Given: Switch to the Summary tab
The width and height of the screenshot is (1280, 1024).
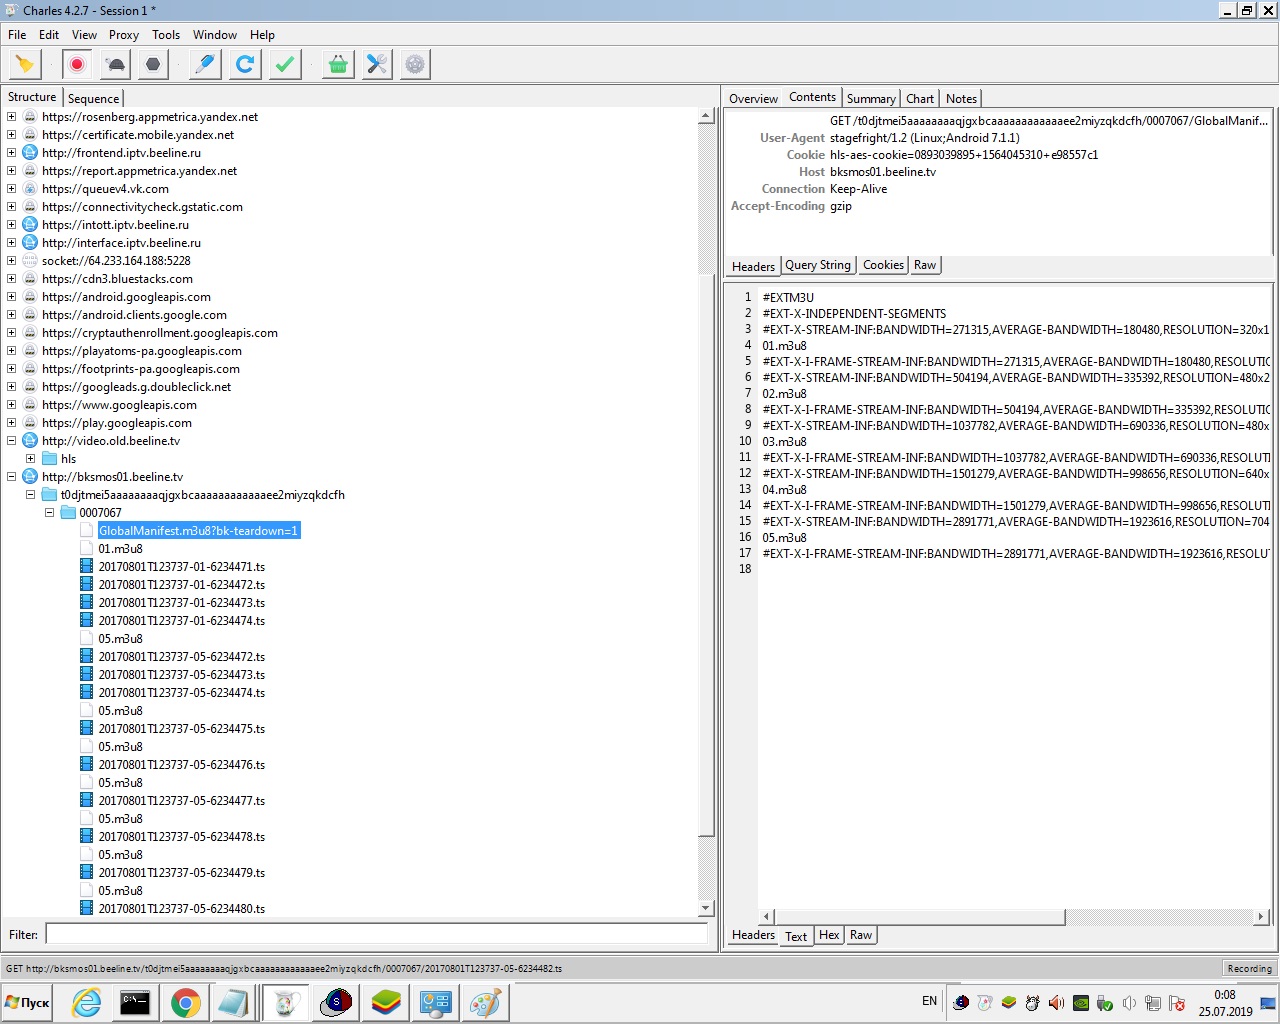Looking at the screenshot, I should (x=871, y=98).
